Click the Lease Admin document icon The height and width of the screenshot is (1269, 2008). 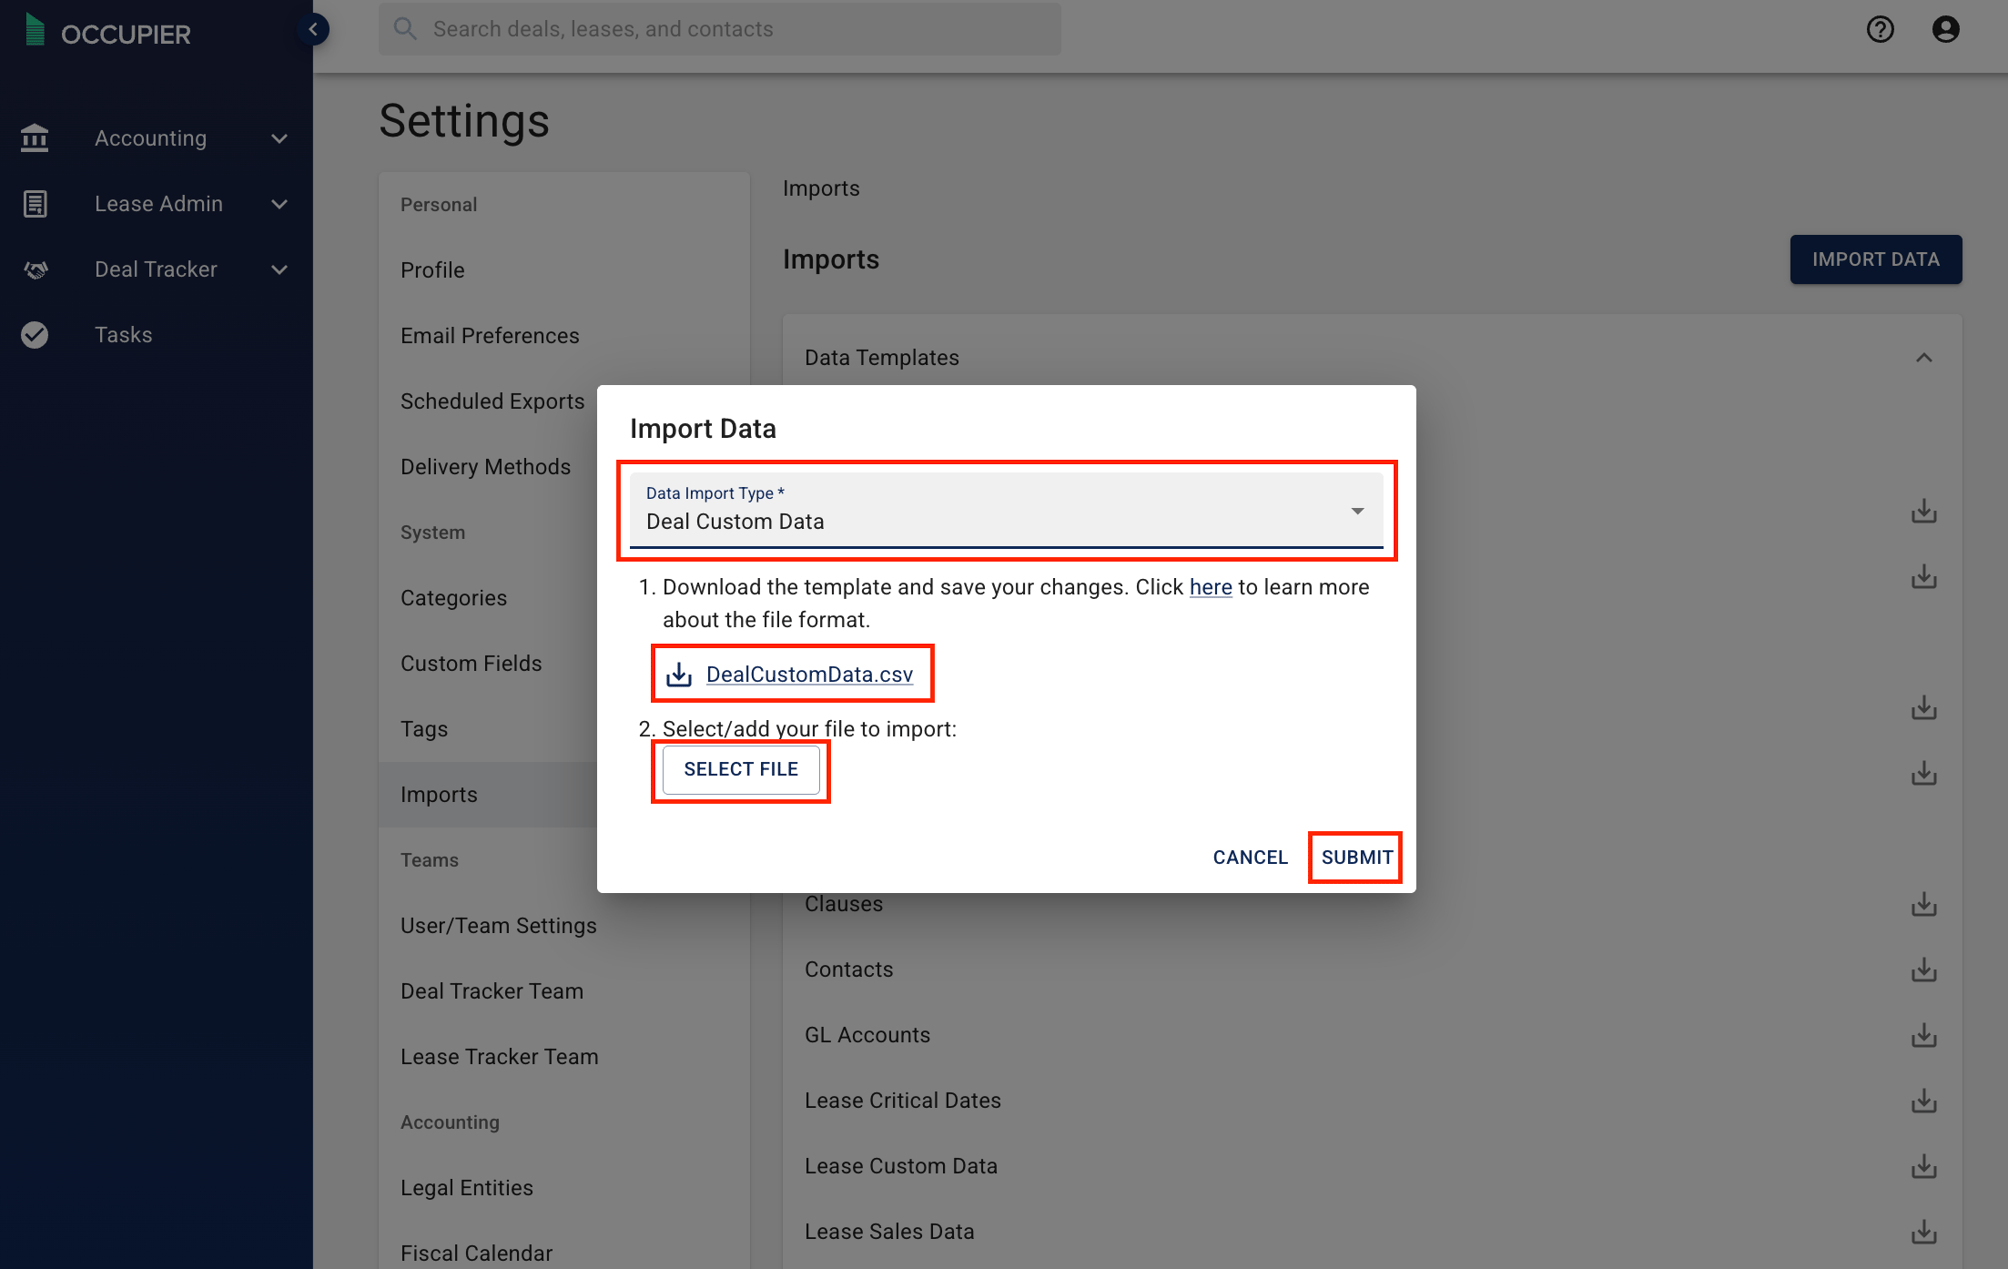click(35, 204)
